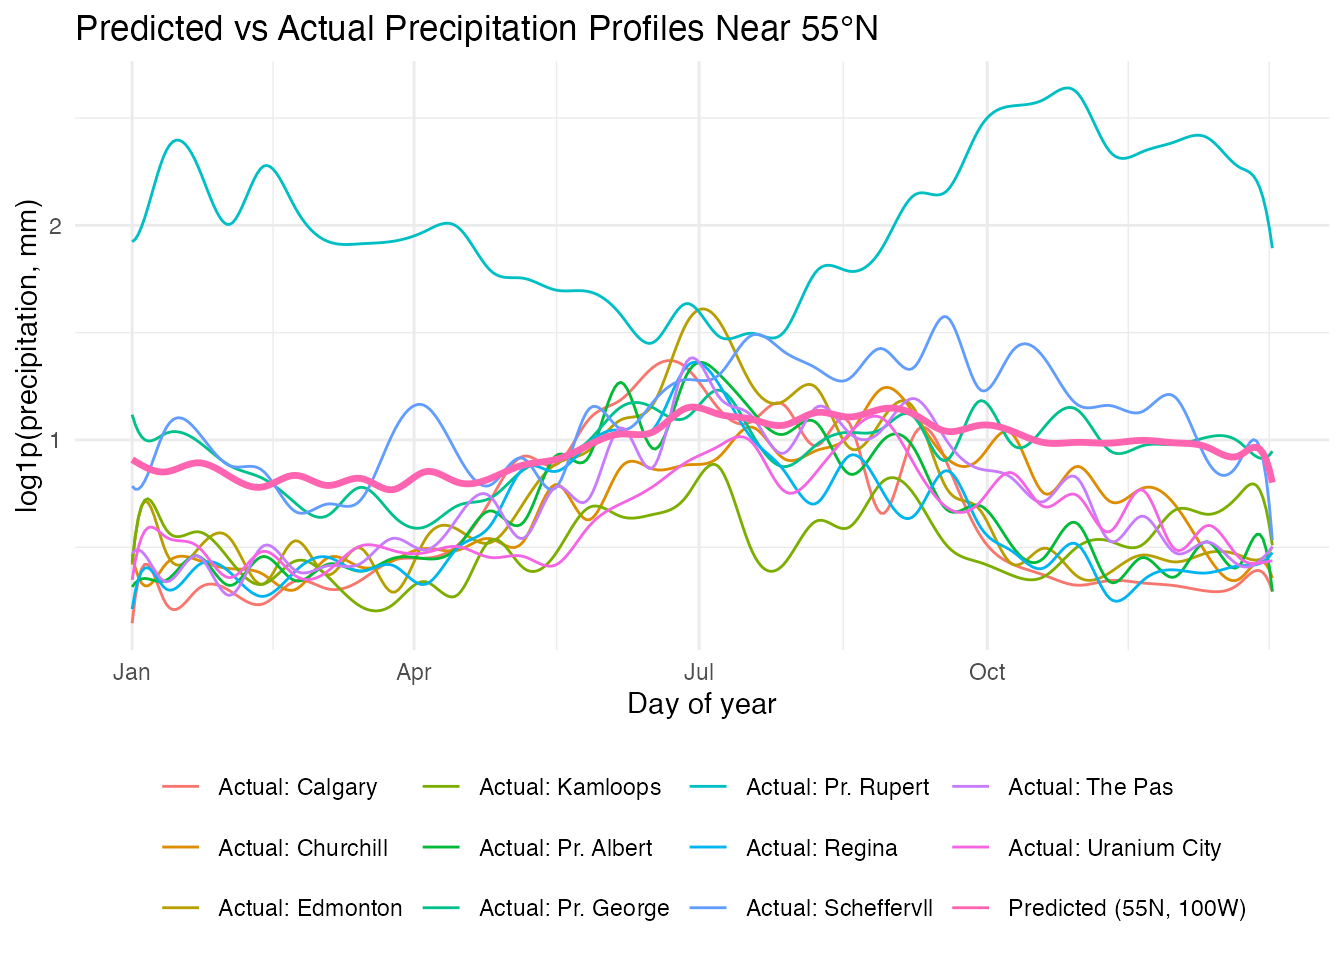The image size is (1344, 960).
Task: Select the Actual: Uranium City legend label text
Action: pyautogui.click(x=1114, y=848)
